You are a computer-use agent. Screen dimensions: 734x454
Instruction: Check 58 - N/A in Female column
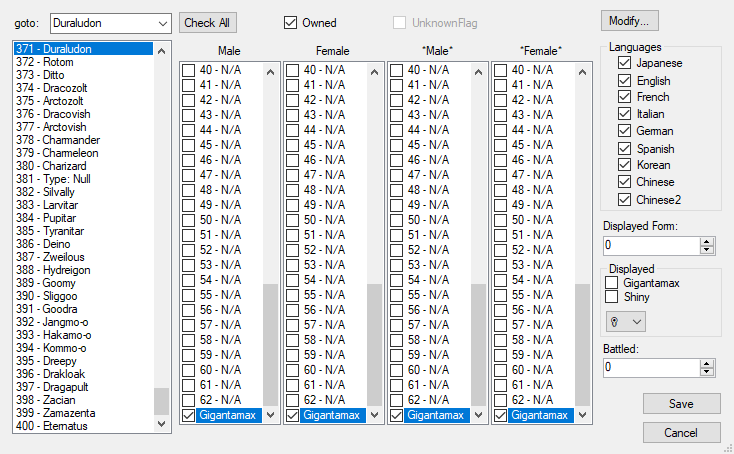coord(293,340)
